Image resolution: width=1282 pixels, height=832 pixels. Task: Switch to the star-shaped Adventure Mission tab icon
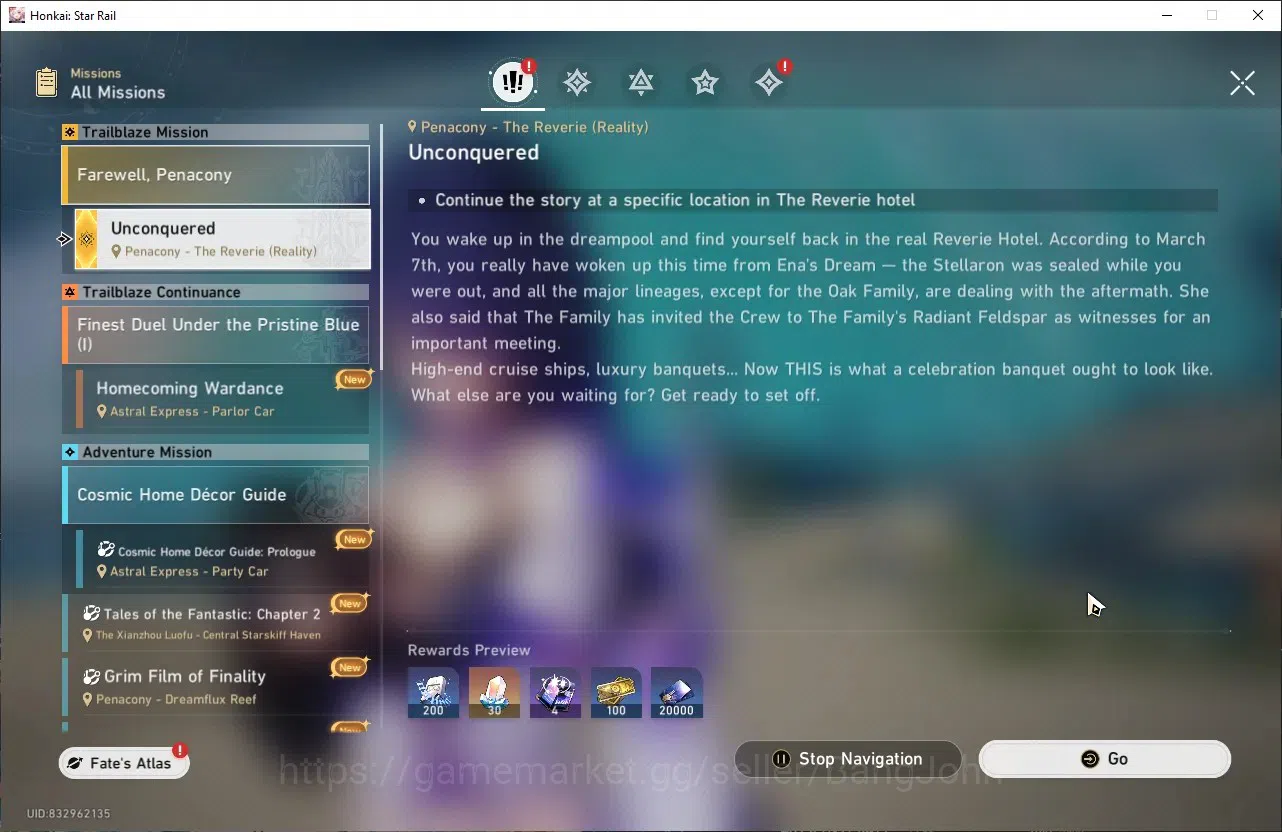point(705,83)
